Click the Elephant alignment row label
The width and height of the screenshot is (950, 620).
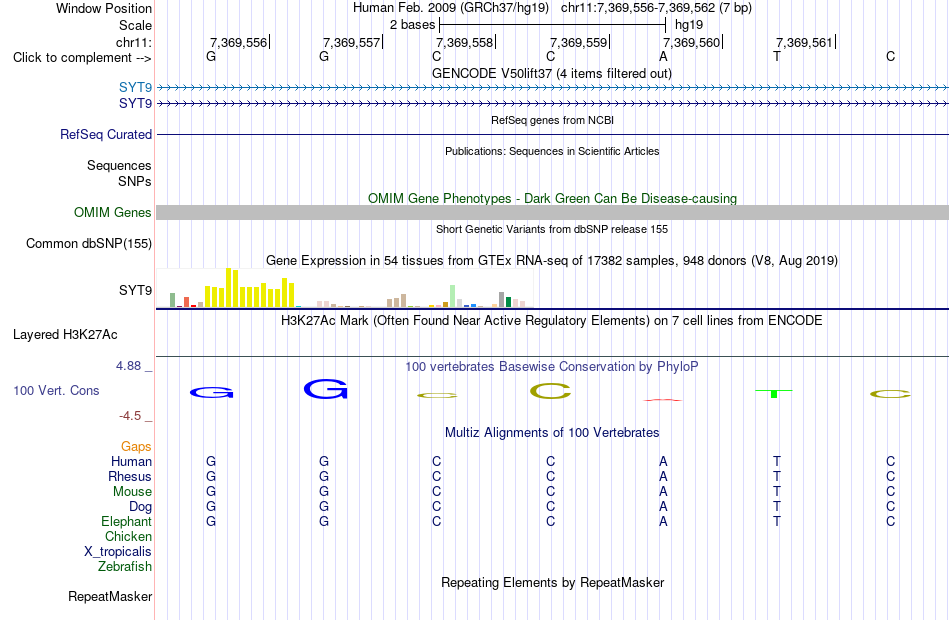[x=126, y=522]
